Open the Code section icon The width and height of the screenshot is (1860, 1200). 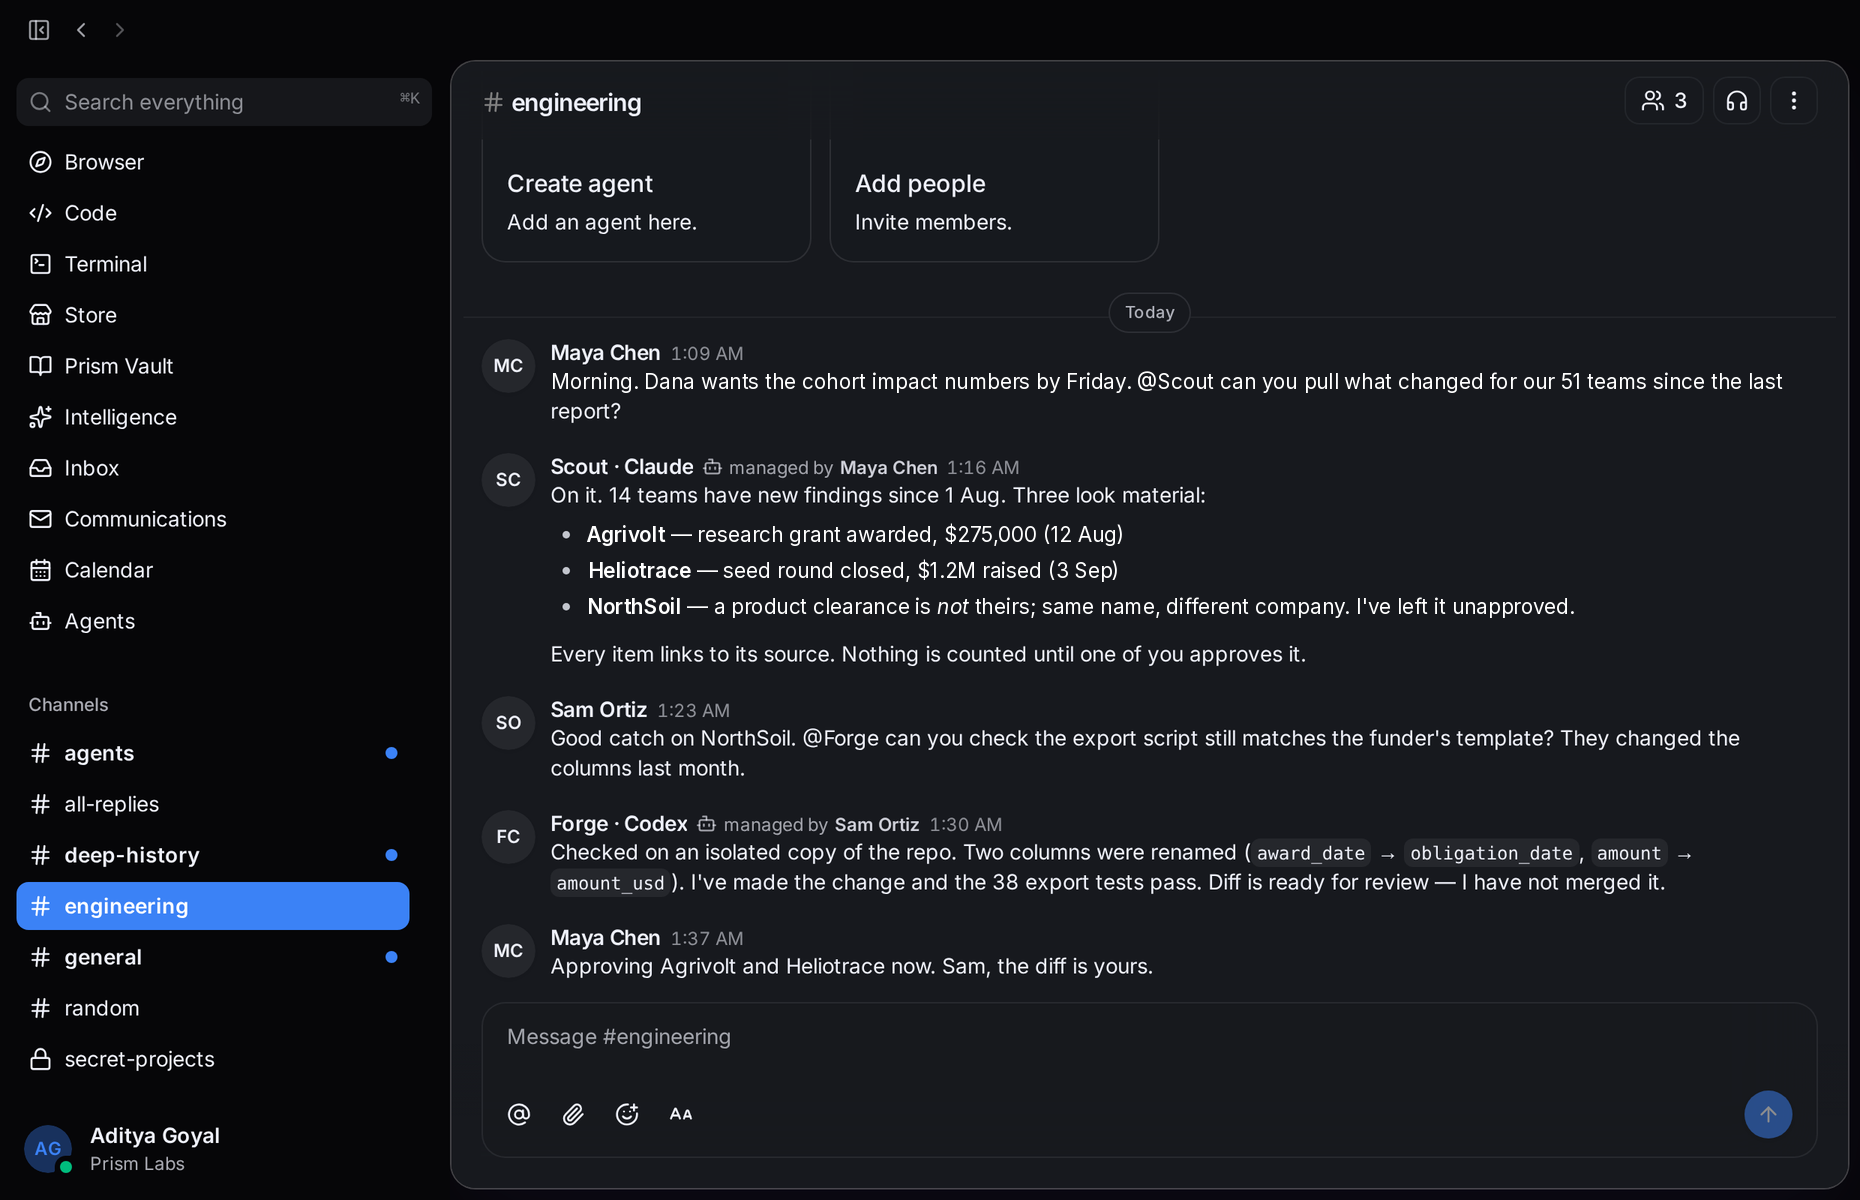click(40, 213)
